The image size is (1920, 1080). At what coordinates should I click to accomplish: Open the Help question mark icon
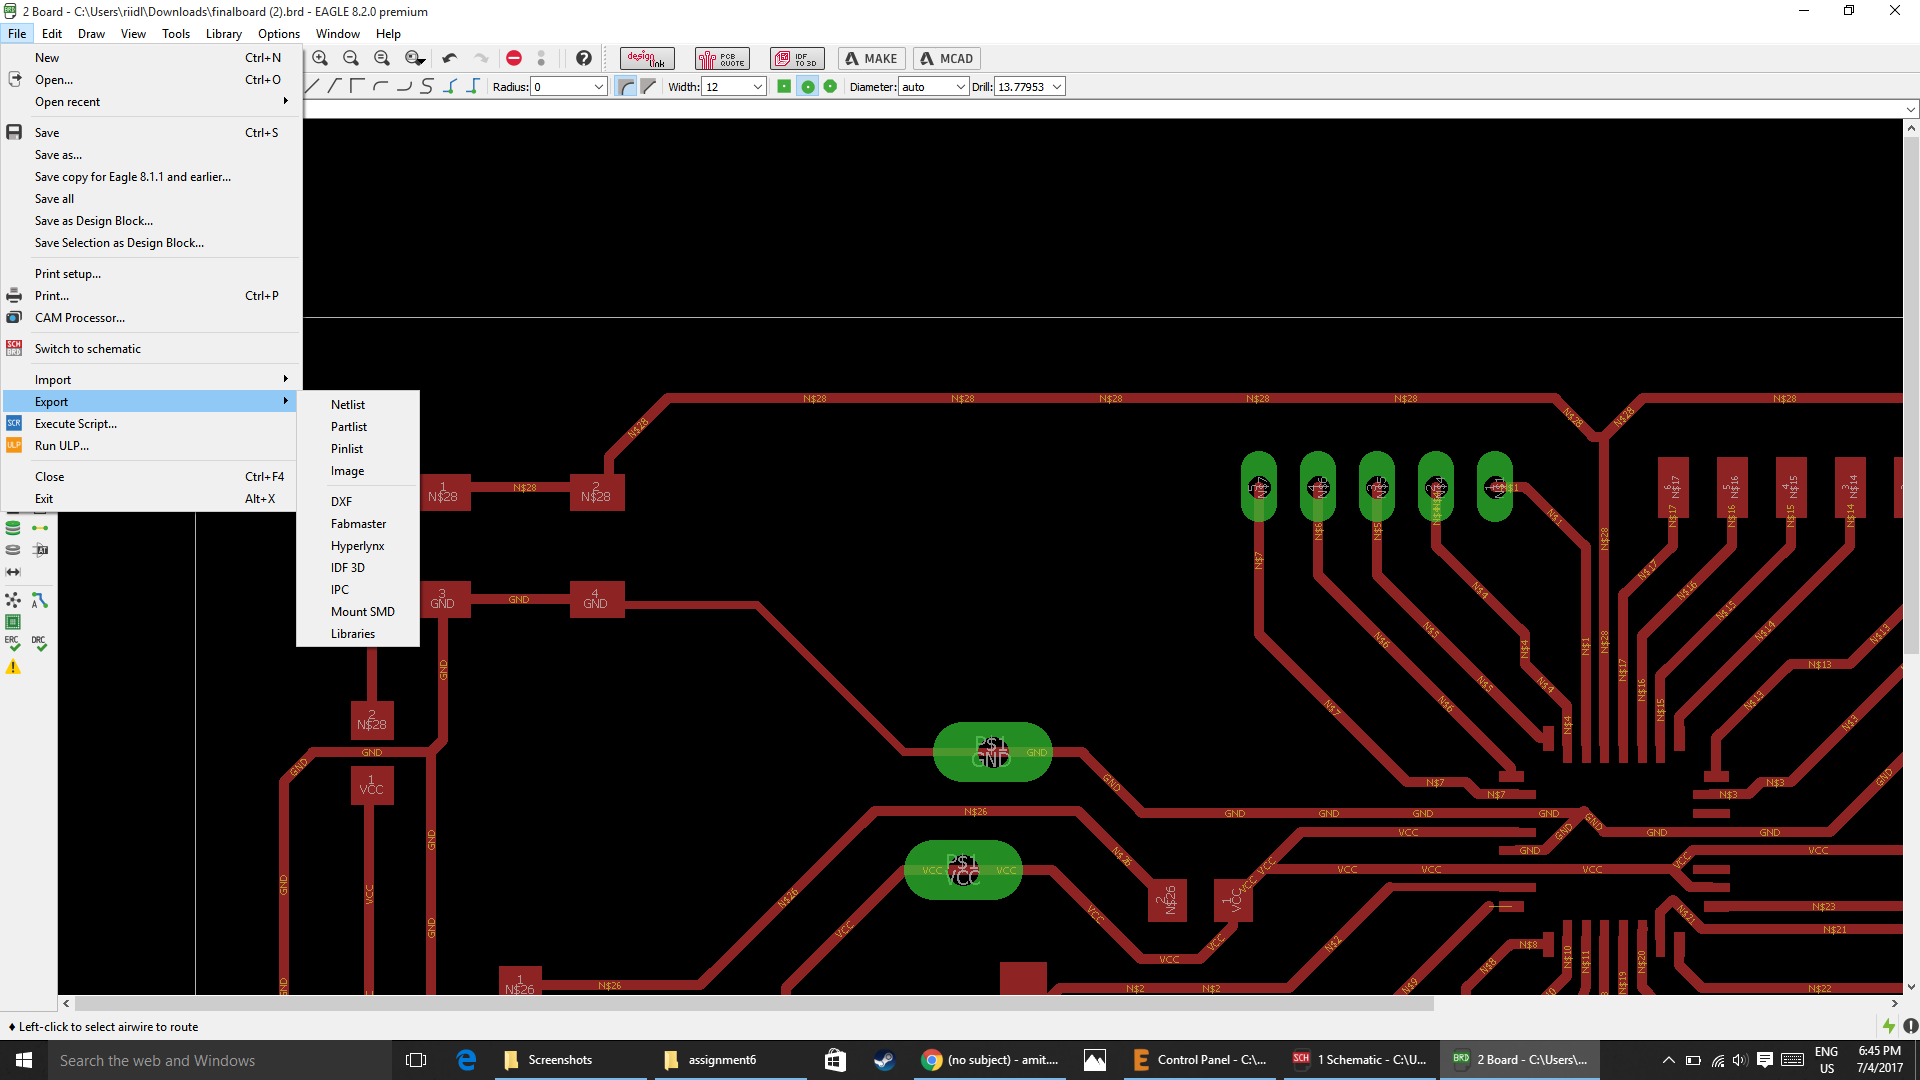(584, 58)
